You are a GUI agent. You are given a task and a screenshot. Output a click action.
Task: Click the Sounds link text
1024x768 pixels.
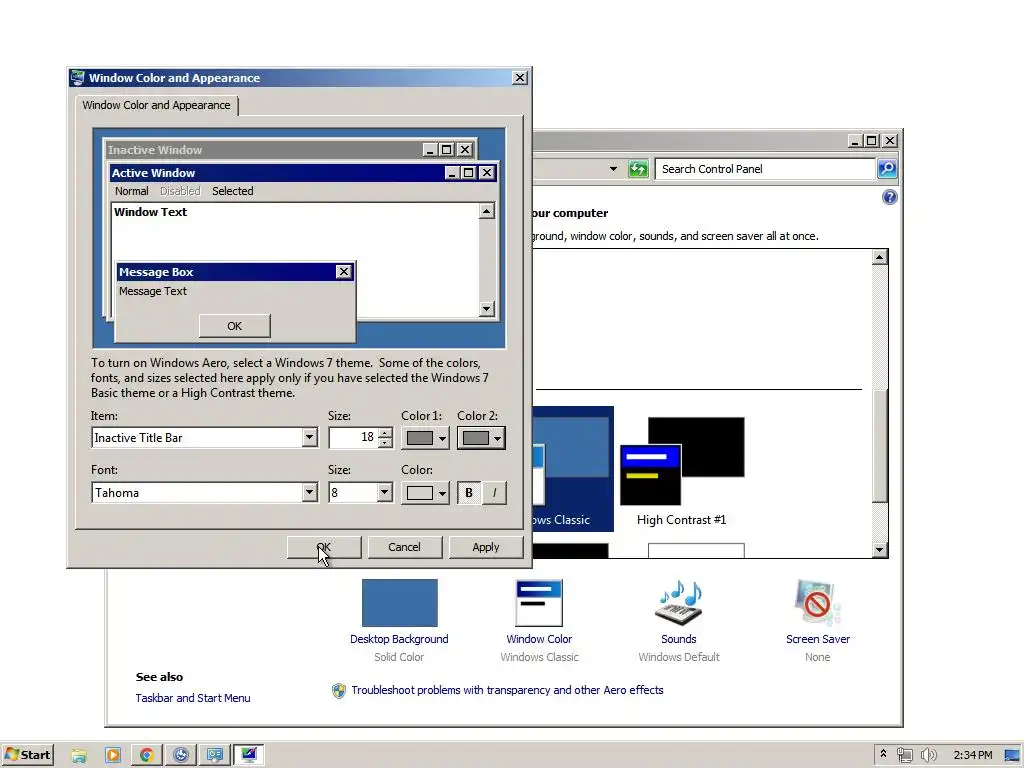click(679, 639)
